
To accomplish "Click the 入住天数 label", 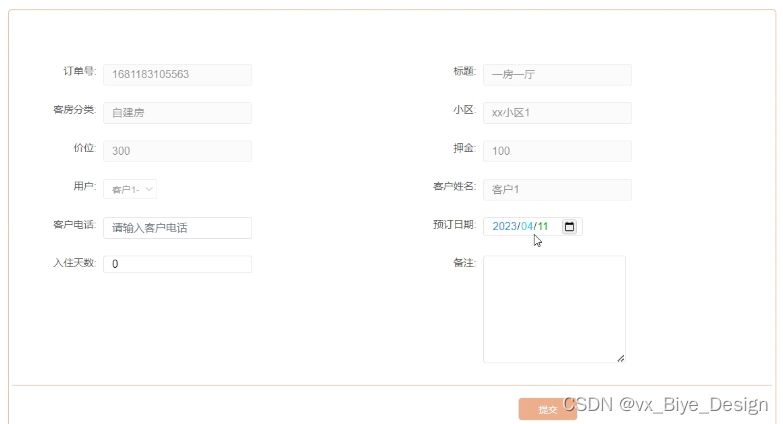I will coord(74,263).
